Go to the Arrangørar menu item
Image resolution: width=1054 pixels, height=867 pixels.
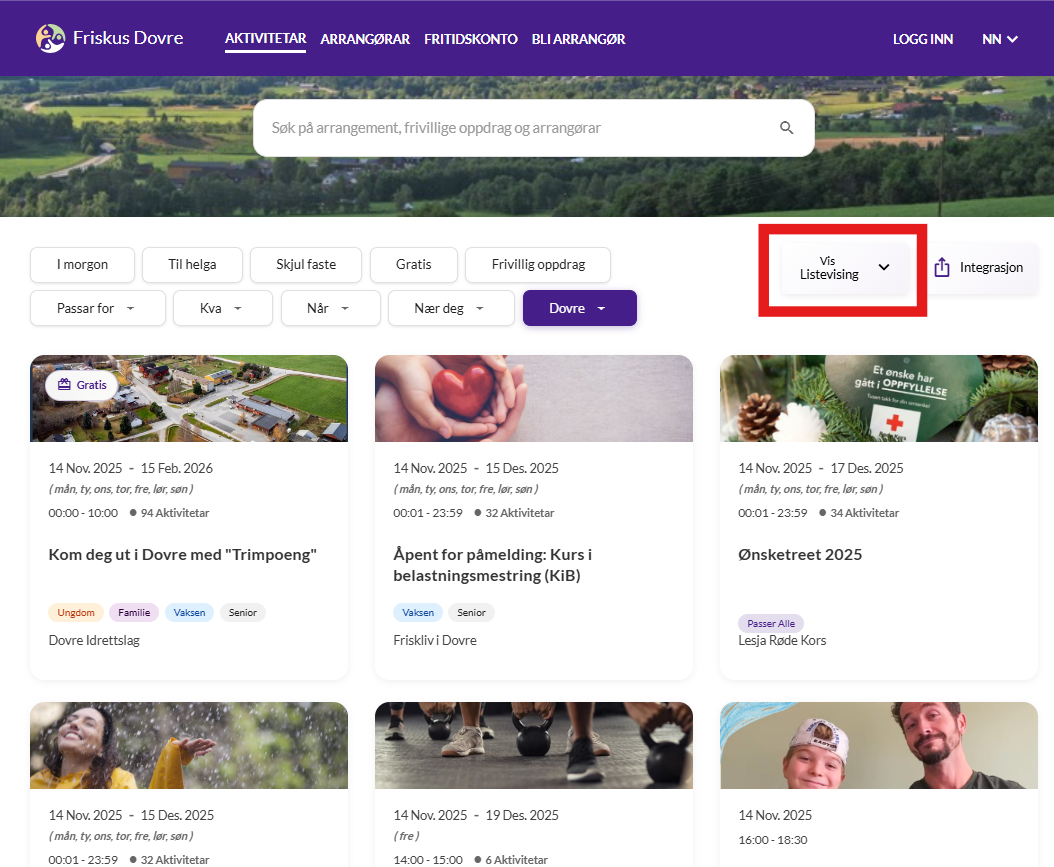365,39
